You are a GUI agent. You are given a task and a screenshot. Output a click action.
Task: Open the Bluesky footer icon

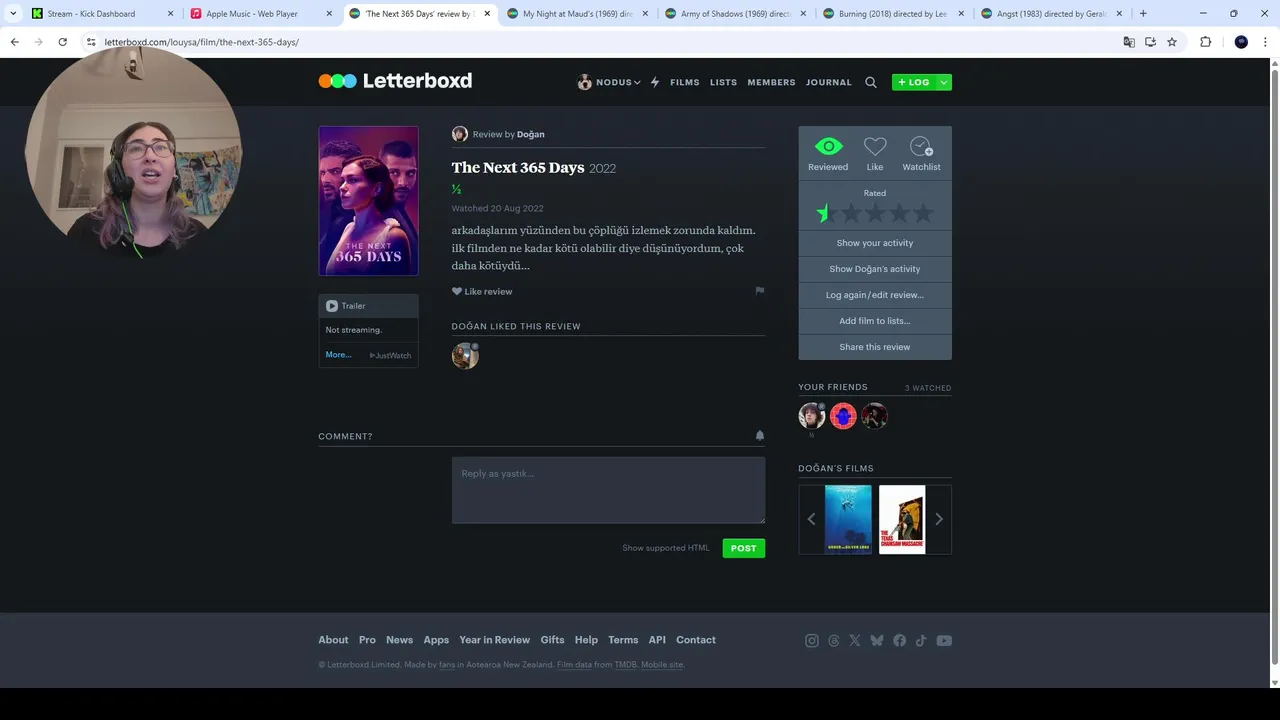coord(877,641)
